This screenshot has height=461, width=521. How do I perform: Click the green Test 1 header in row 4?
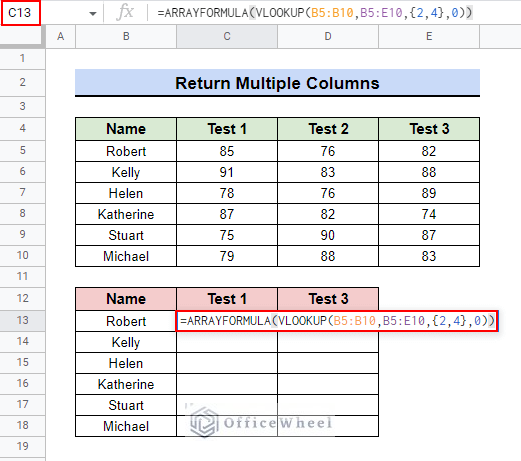pyautogui.click(x=227, y=129)
